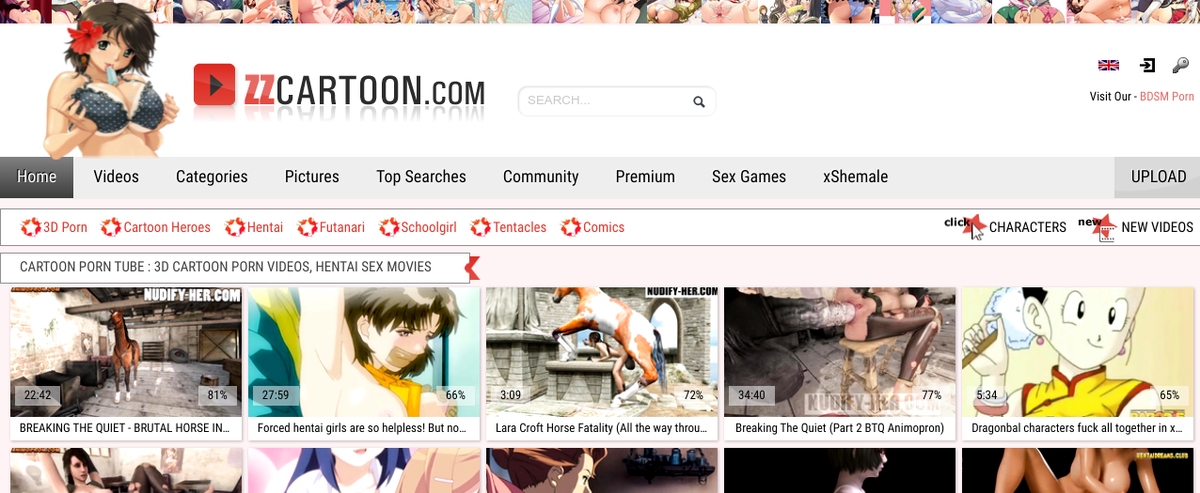Open the Videos menu item
This screenshot has width=1200, height=493.
coord(116,177)
